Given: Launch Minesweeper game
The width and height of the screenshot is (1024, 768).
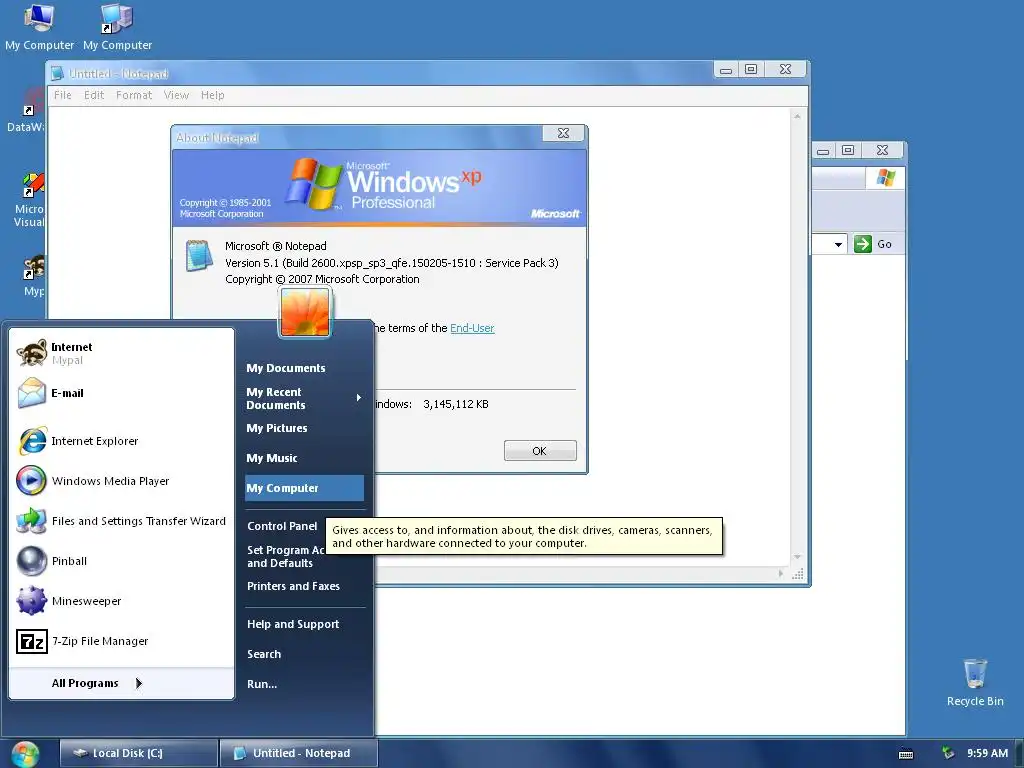Looking at the screenshot, I should (x=121, y=601).
